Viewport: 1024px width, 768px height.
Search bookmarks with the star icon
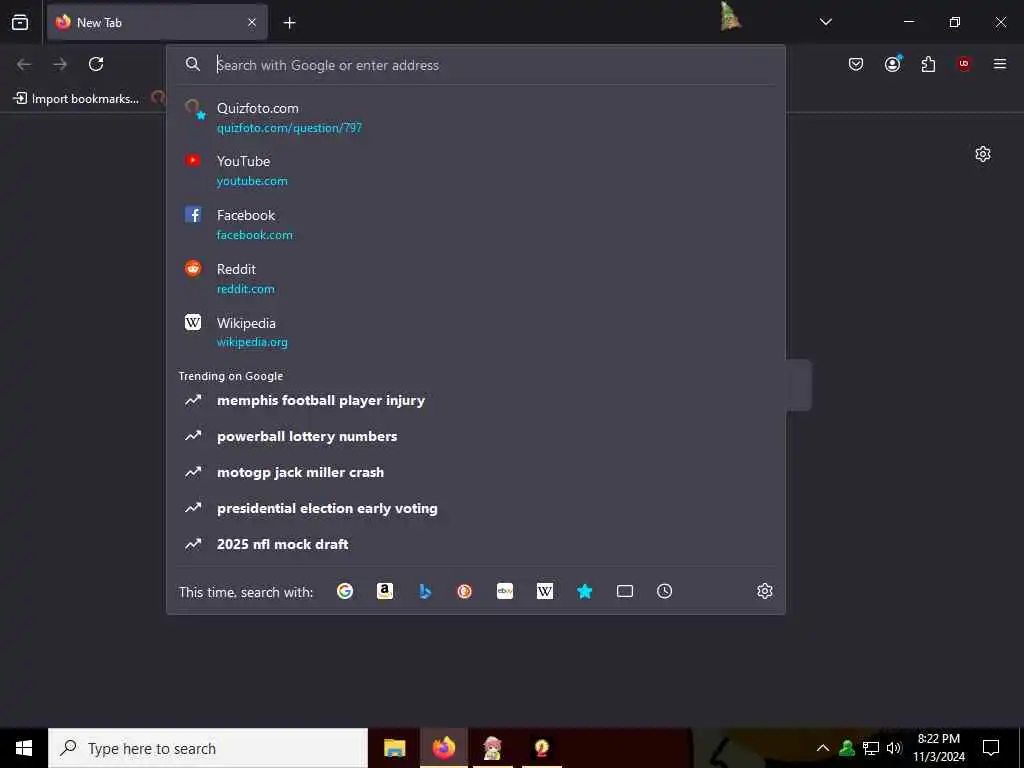(584, 591)
